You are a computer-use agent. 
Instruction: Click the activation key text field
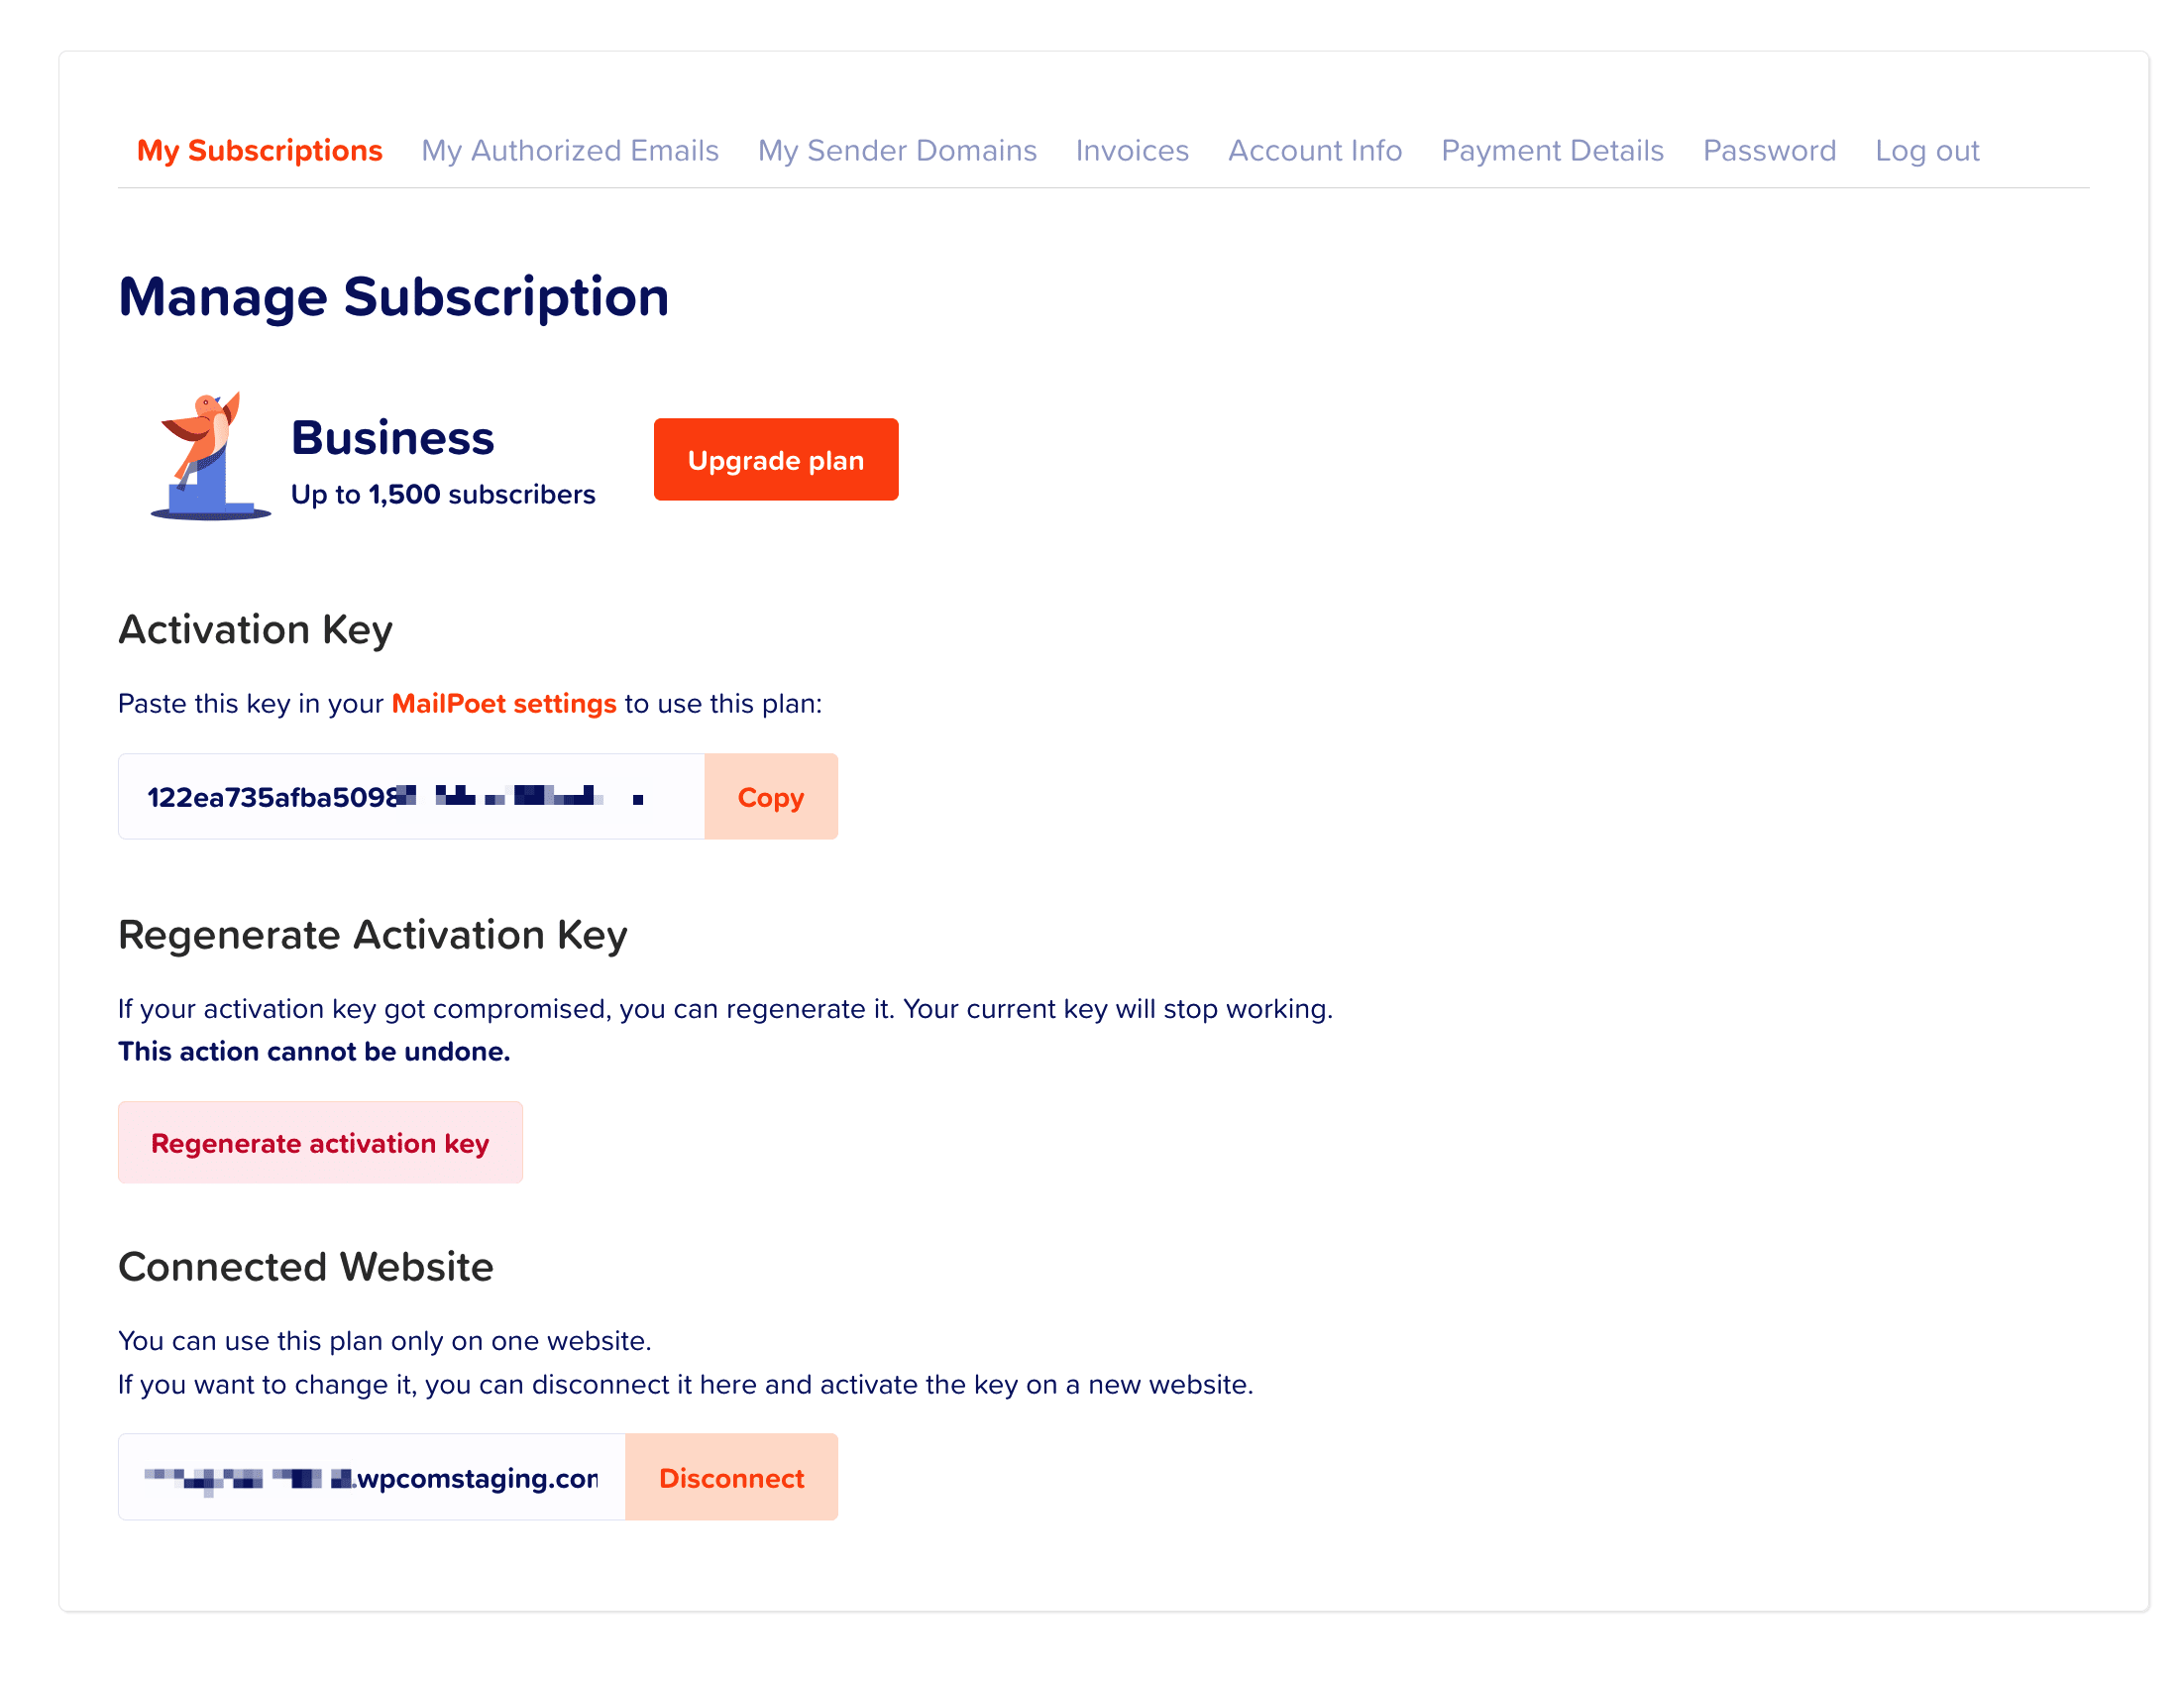(410, 797)
